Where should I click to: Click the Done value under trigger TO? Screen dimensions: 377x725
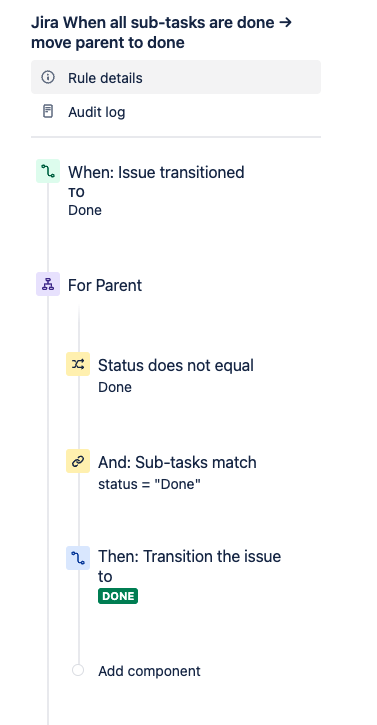click(x=85, y=210)
